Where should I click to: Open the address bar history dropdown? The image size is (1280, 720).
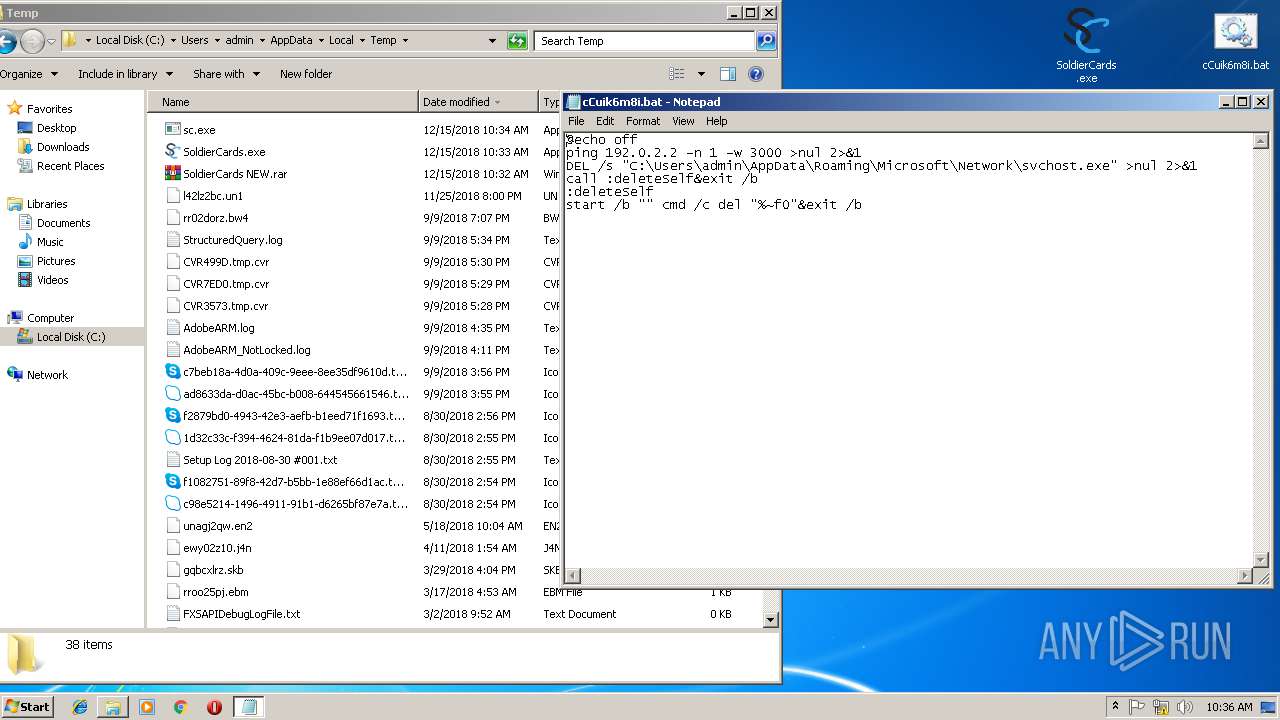point(492,41)
